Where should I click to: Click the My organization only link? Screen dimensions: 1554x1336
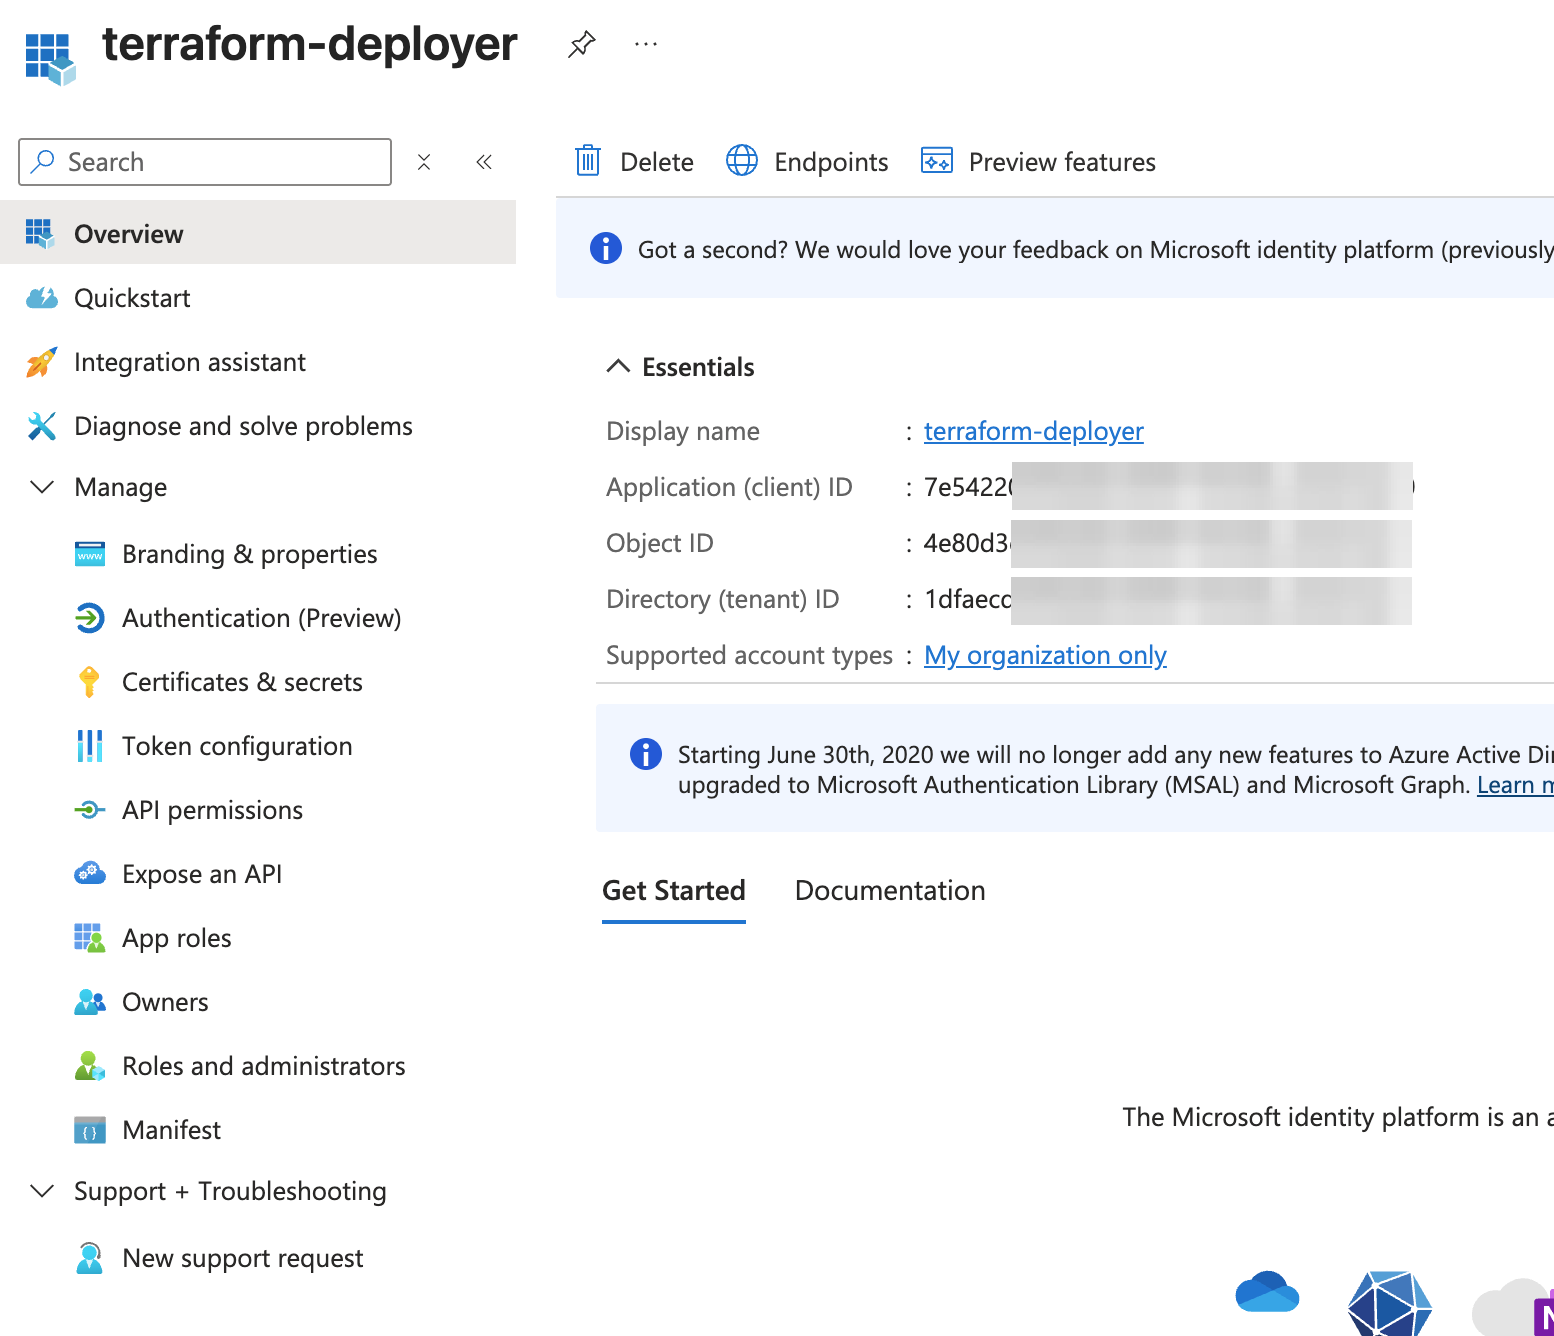coord(1045,655)
